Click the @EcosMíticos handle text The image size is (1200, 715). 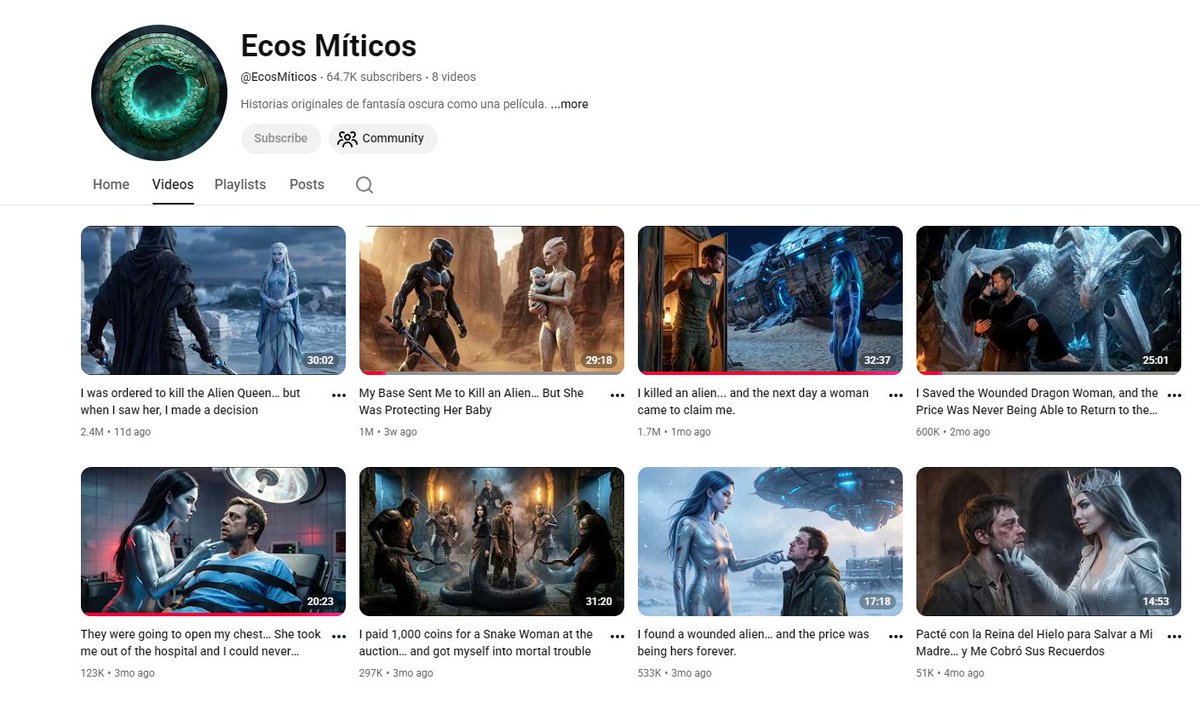279,77
